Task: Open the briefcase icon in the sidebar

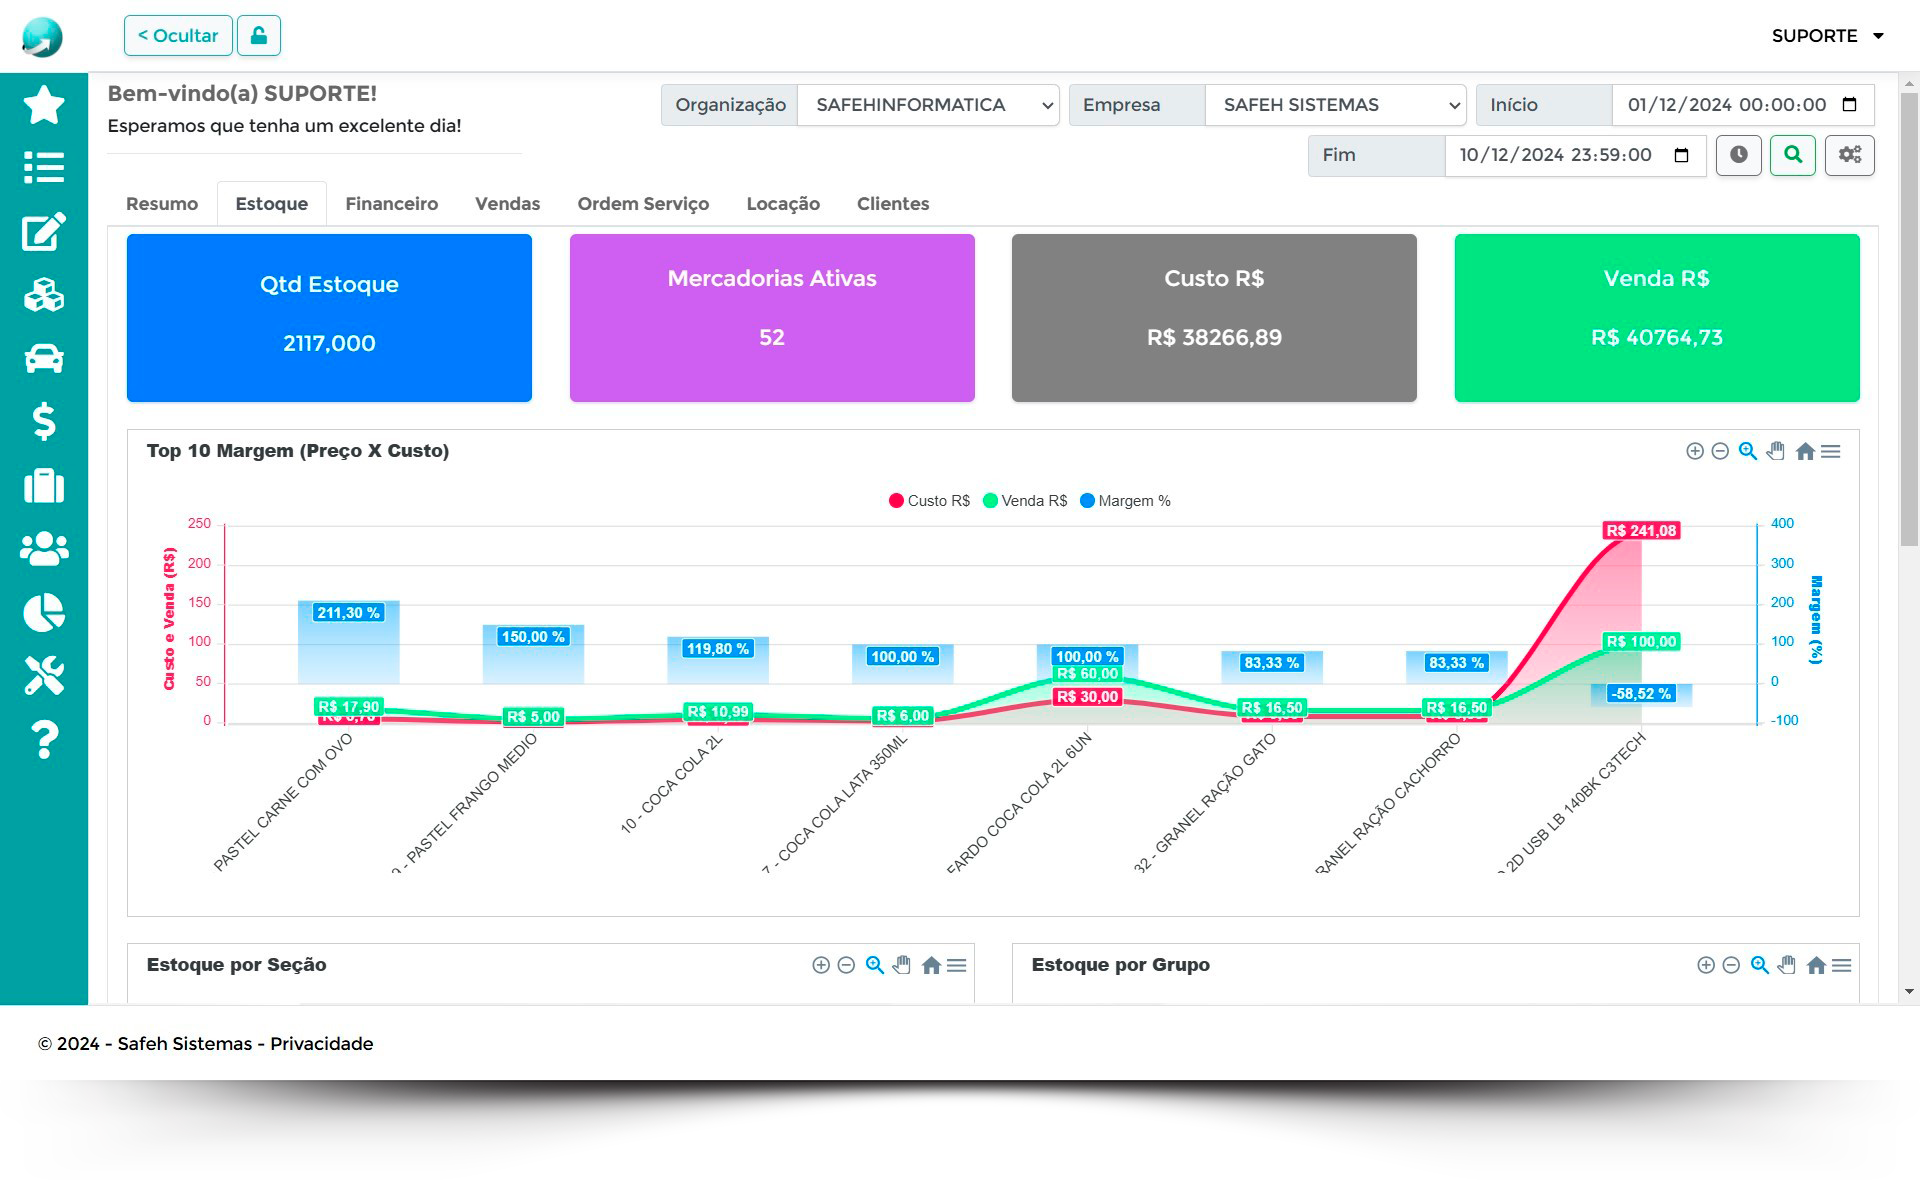Action: coord(44,485)
